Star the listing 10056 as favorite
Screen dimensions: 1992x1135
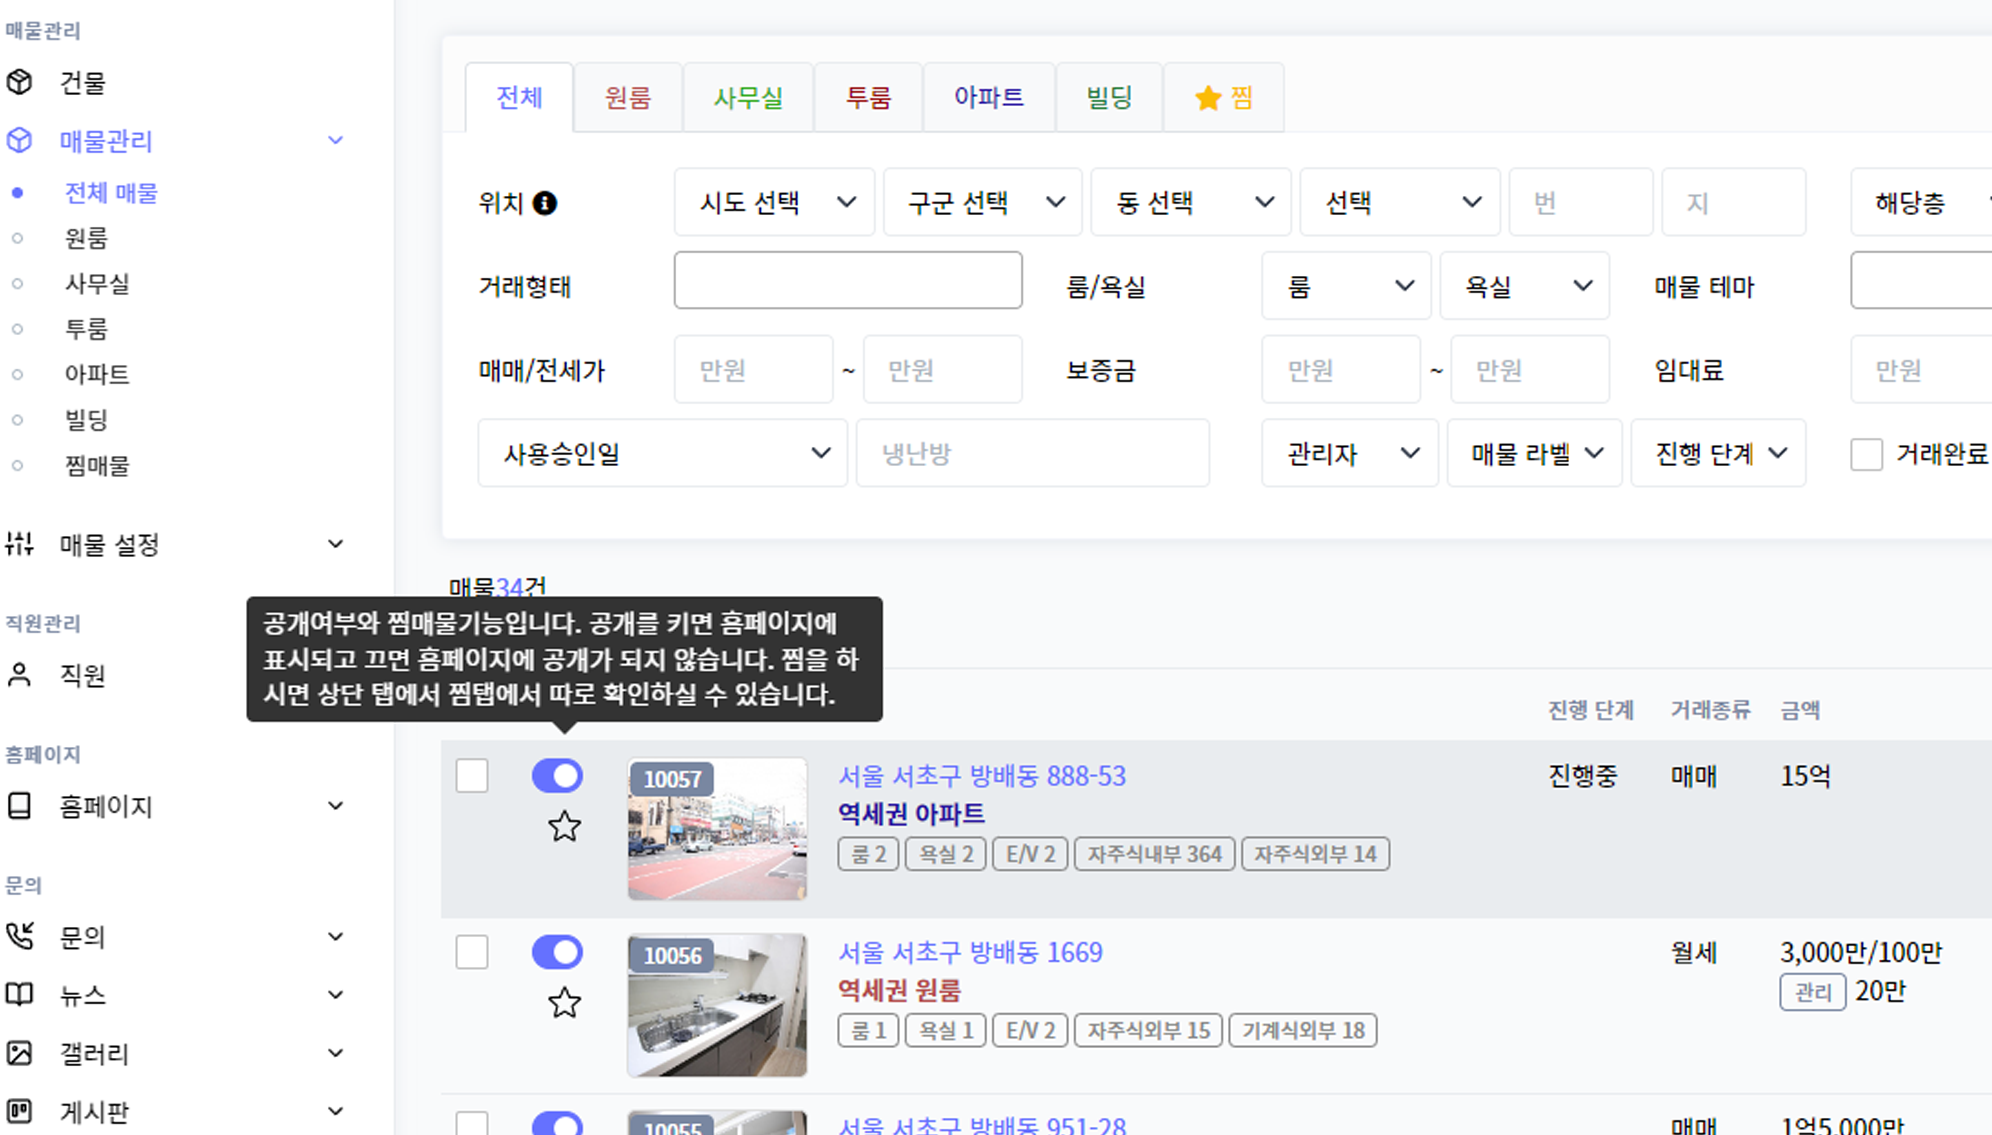(x=564, y=1002)
